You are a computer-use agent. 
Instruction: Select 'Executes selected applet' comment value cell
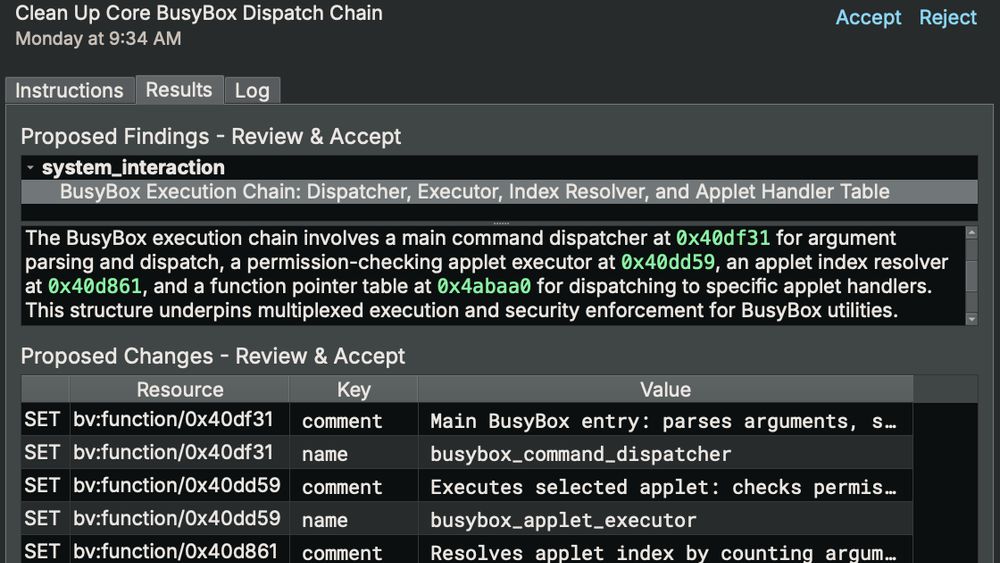point(665,486)
